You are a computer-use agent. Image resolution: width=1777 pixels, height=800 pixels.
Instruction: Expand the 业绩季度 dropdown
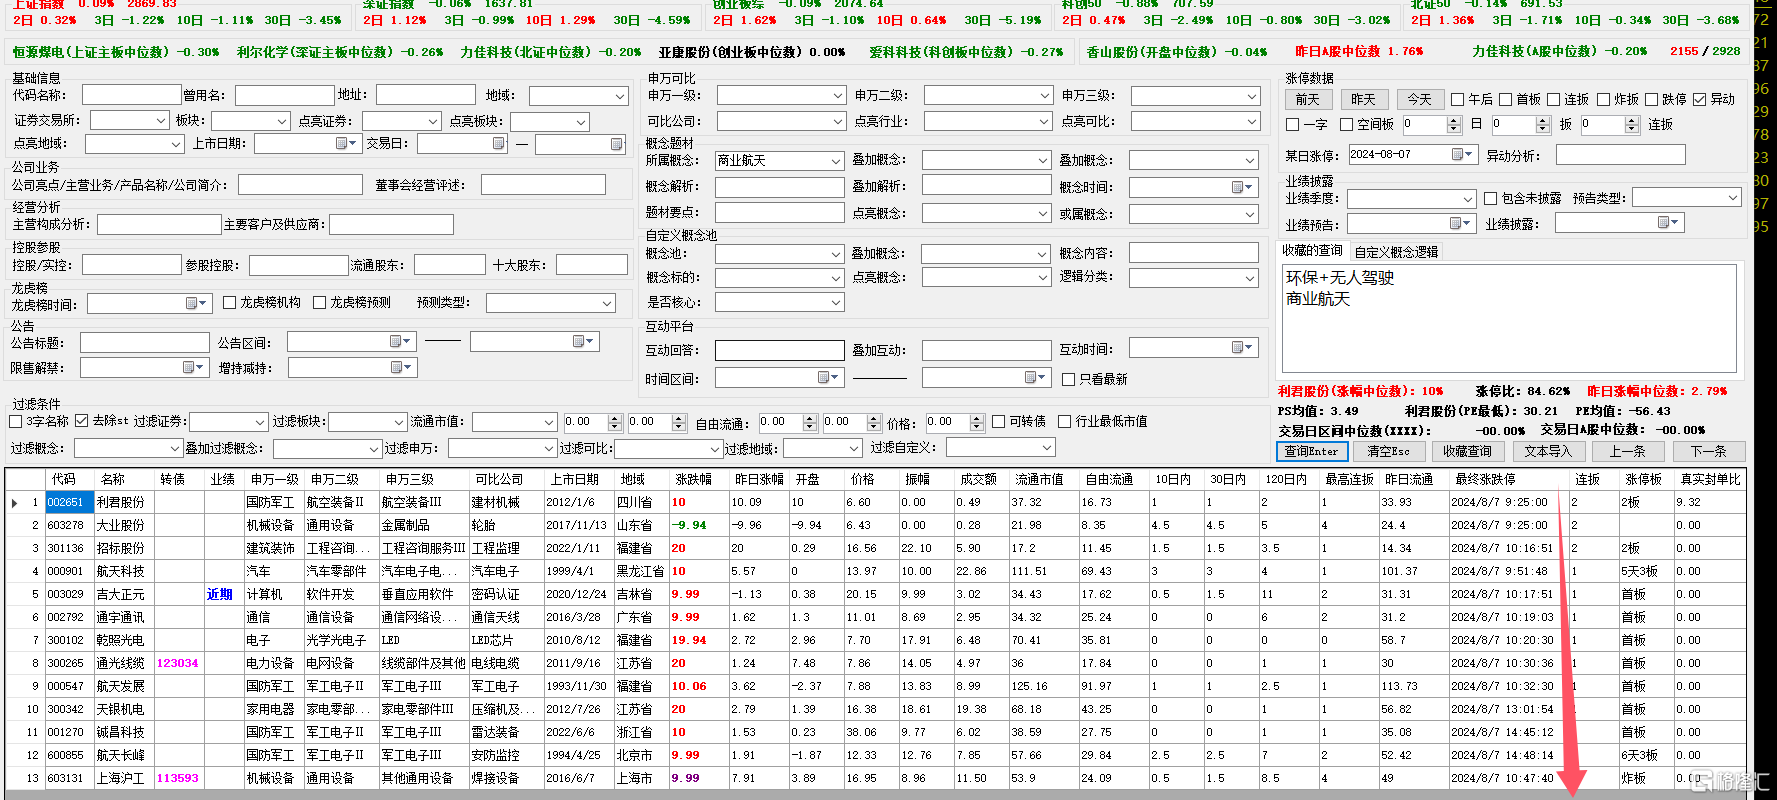1468,199
